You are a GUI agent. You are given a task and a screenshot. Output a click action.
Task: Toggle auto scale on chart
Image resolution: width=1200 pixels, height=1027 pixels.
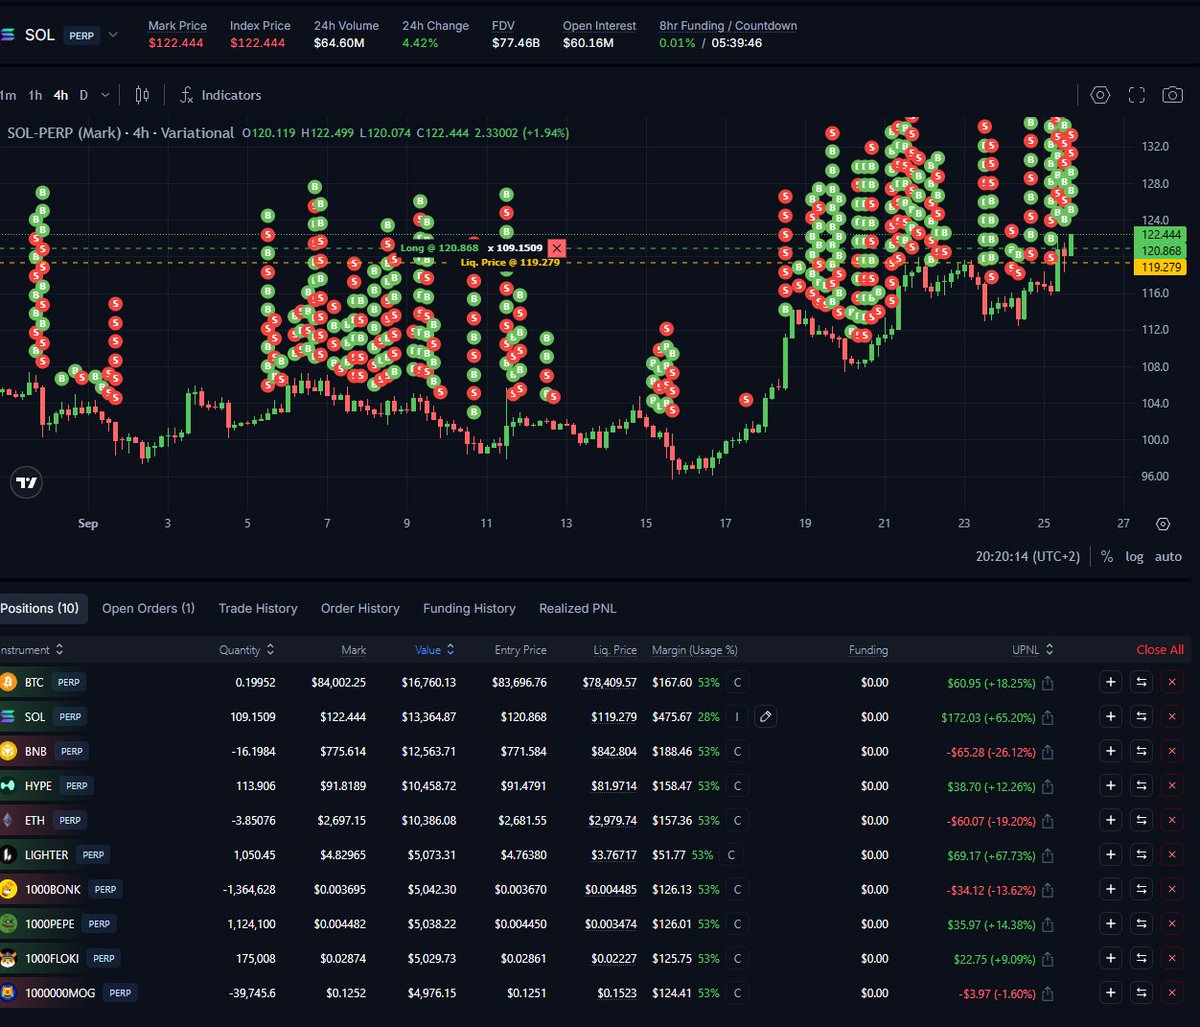(x=1168, y=556)
